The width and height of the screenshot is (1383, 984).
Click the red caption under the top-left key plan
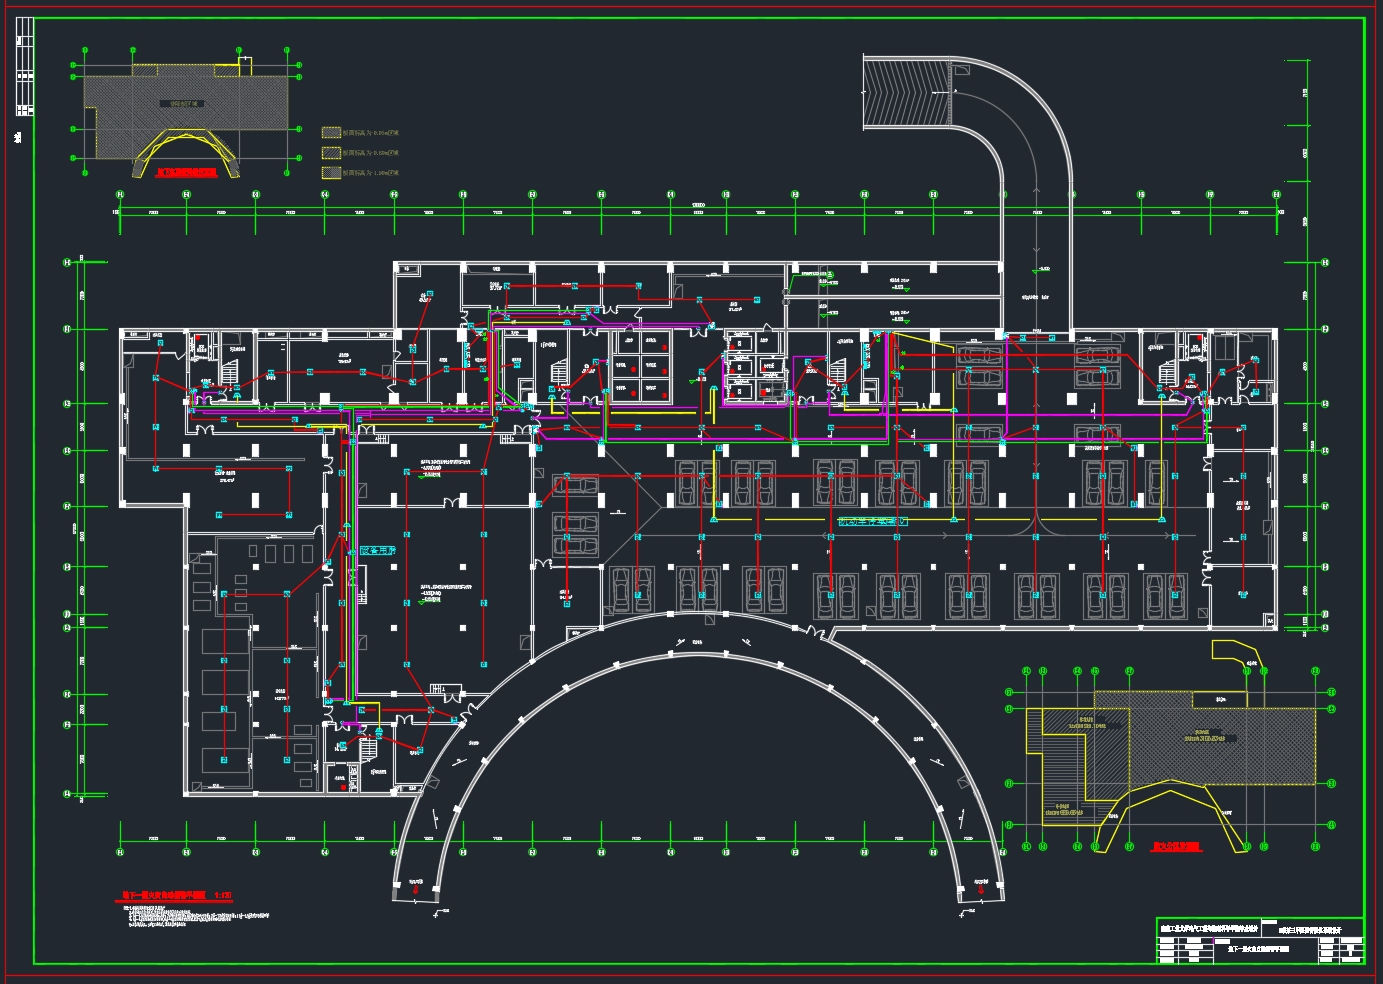point(187,173)
